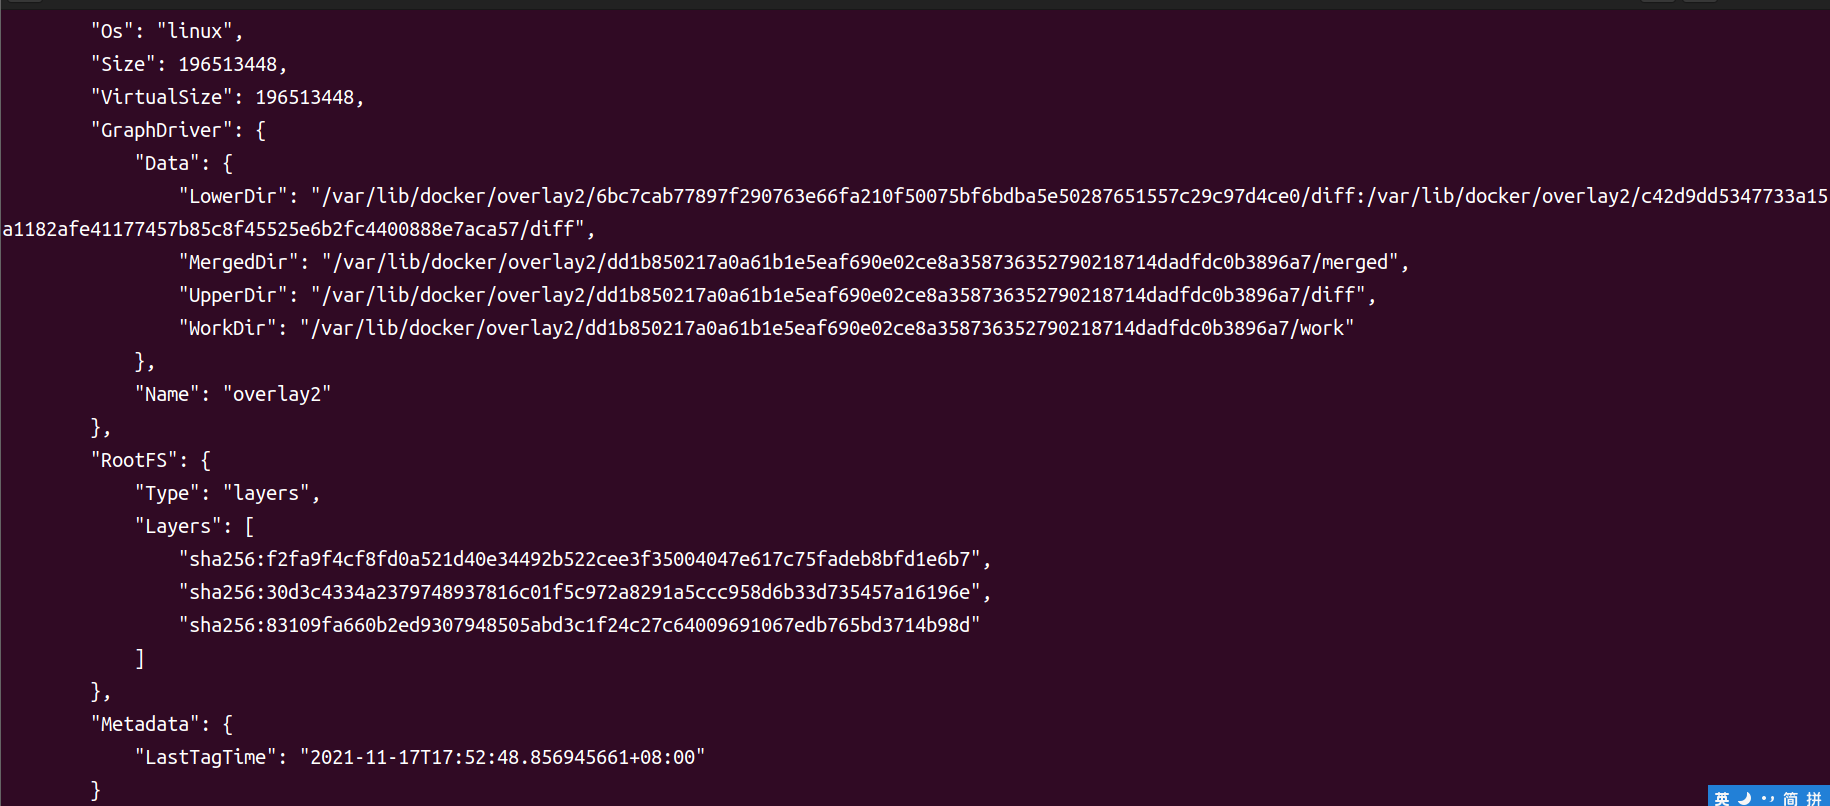Click the MergedDir overlay2 path
1830x806 pixels.
[859, 262]
